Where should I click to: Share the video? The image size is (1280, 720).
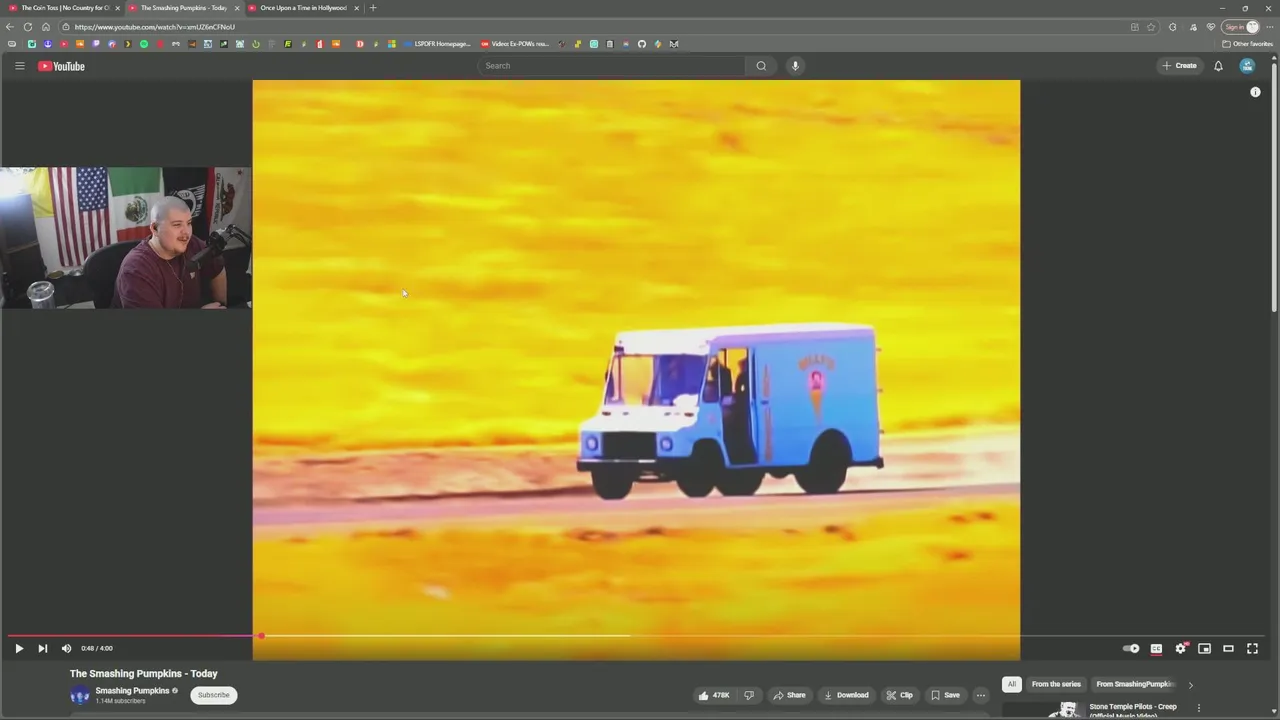[x=788, y=695]
